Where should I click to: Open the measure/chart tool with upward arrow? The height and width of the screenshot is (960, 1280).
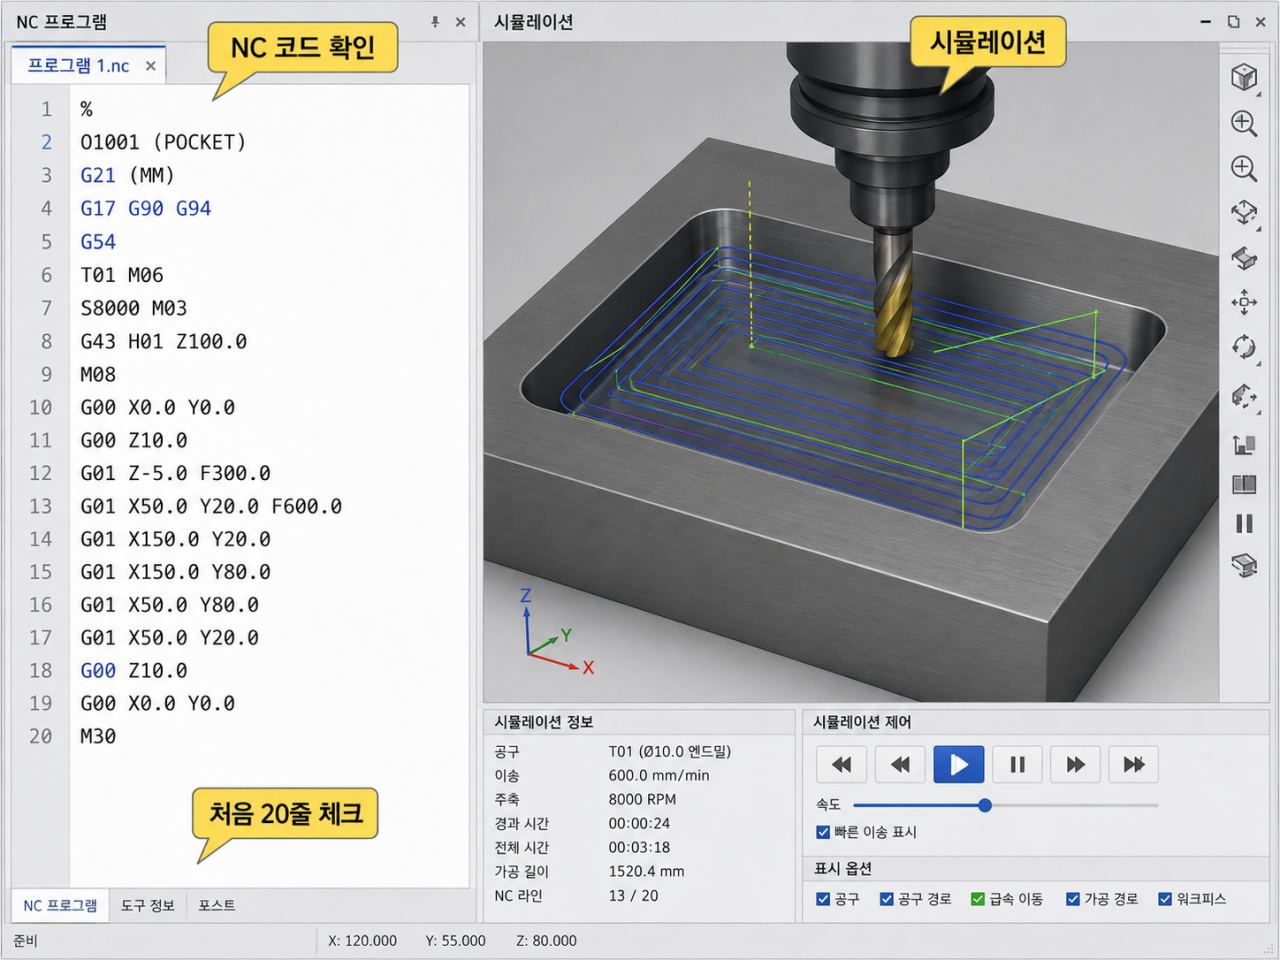click(x=1243, y=444)
